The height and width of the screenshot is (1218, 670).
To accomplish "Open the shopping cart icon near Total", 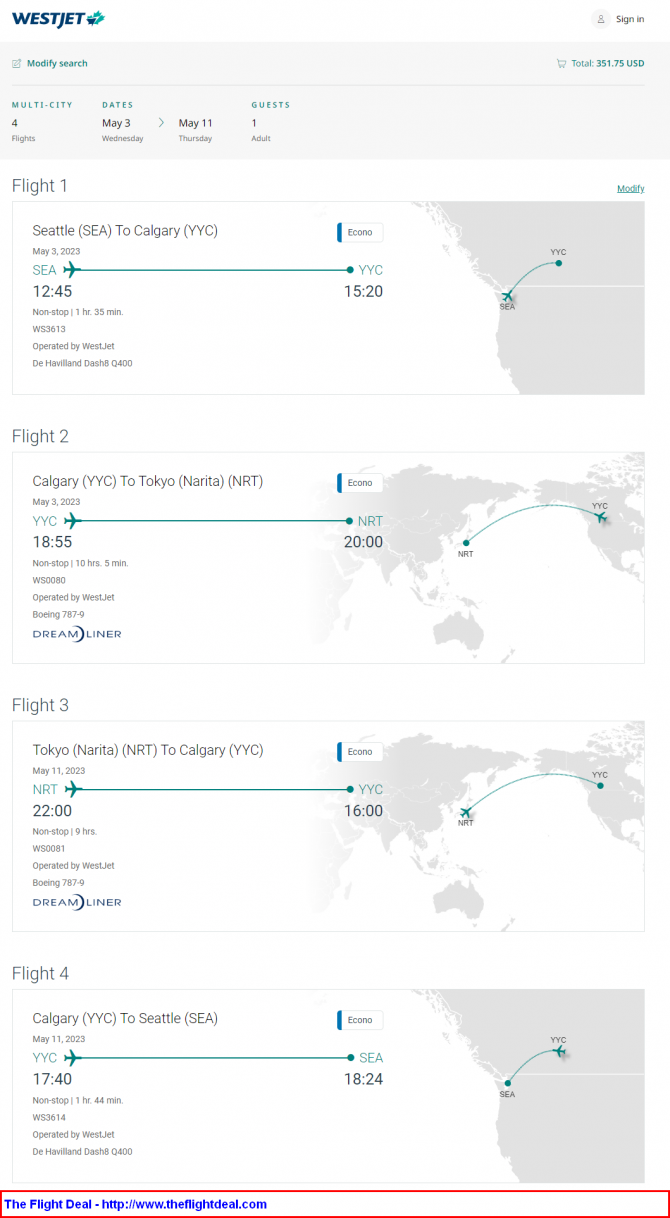I will 561,63.
